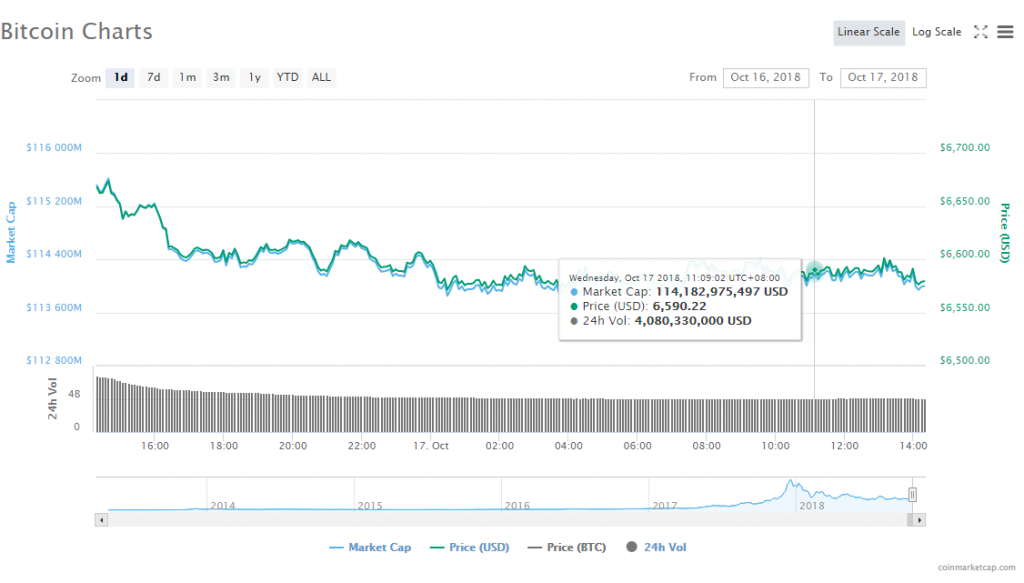The height and width of the screenshot is (583, 1024).
Task: Click the From date field
Action: coord(766,77)
